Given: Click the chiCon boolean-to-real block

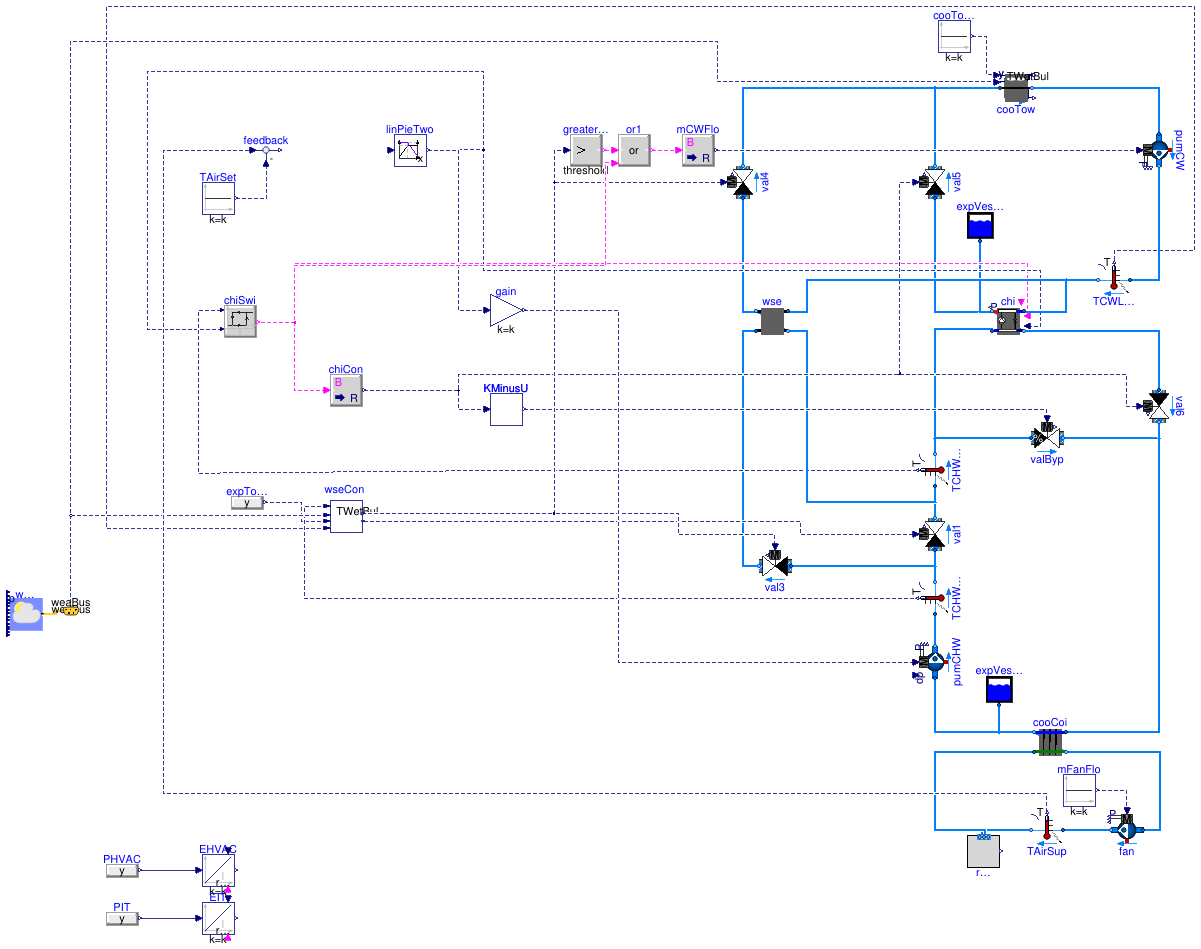Looking at the screenshot, I should point(346,390).
